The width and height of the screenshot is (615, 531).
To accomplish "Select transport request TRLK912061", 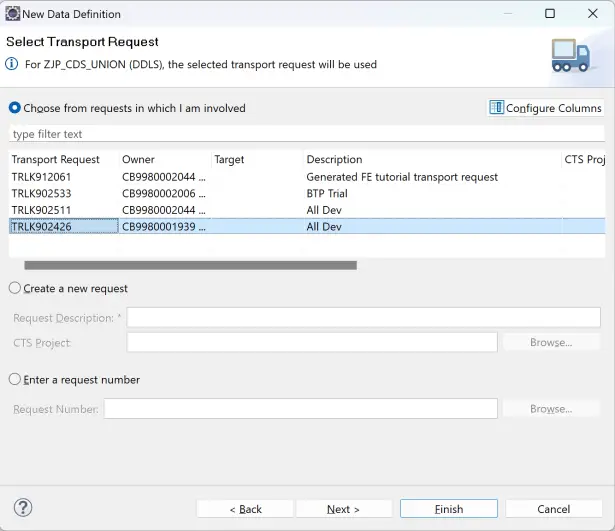I will tap(41, 177).
